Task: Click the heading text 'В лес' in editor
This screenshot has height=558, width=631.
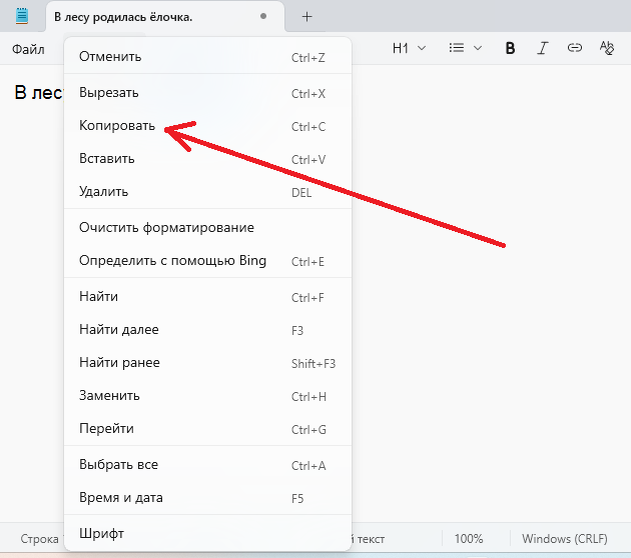Action: pyautogui.click(x=39, y=93)
